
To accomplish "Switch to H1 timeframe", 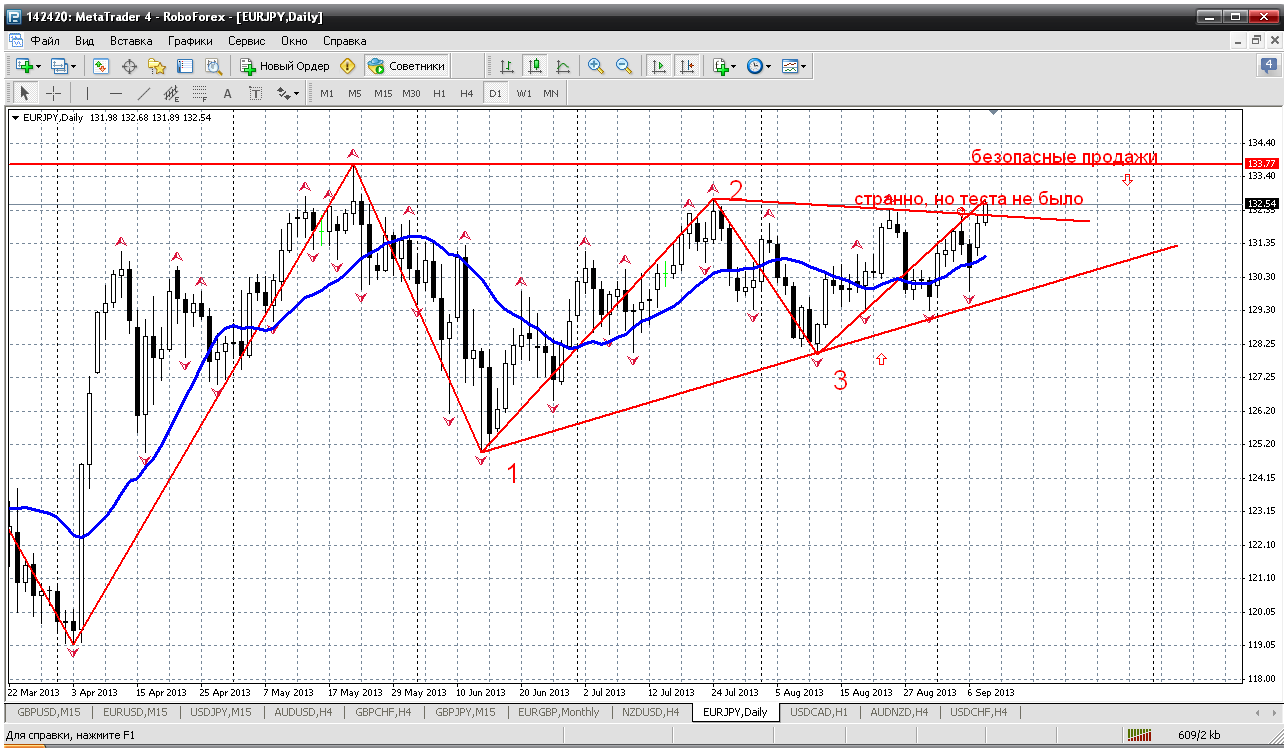I will point(440,93).
